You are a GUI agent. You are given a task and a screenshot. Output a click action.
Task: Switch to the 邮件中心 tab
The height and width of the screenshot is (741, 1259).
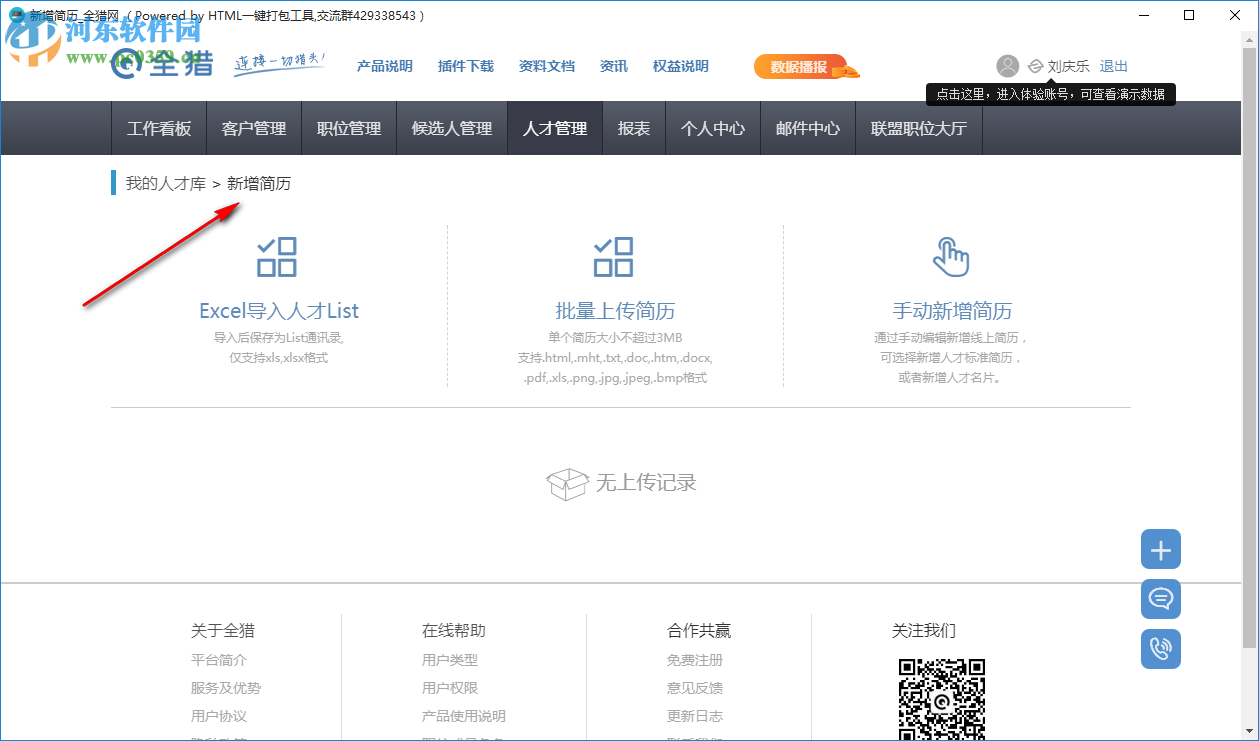click(807, 128)
